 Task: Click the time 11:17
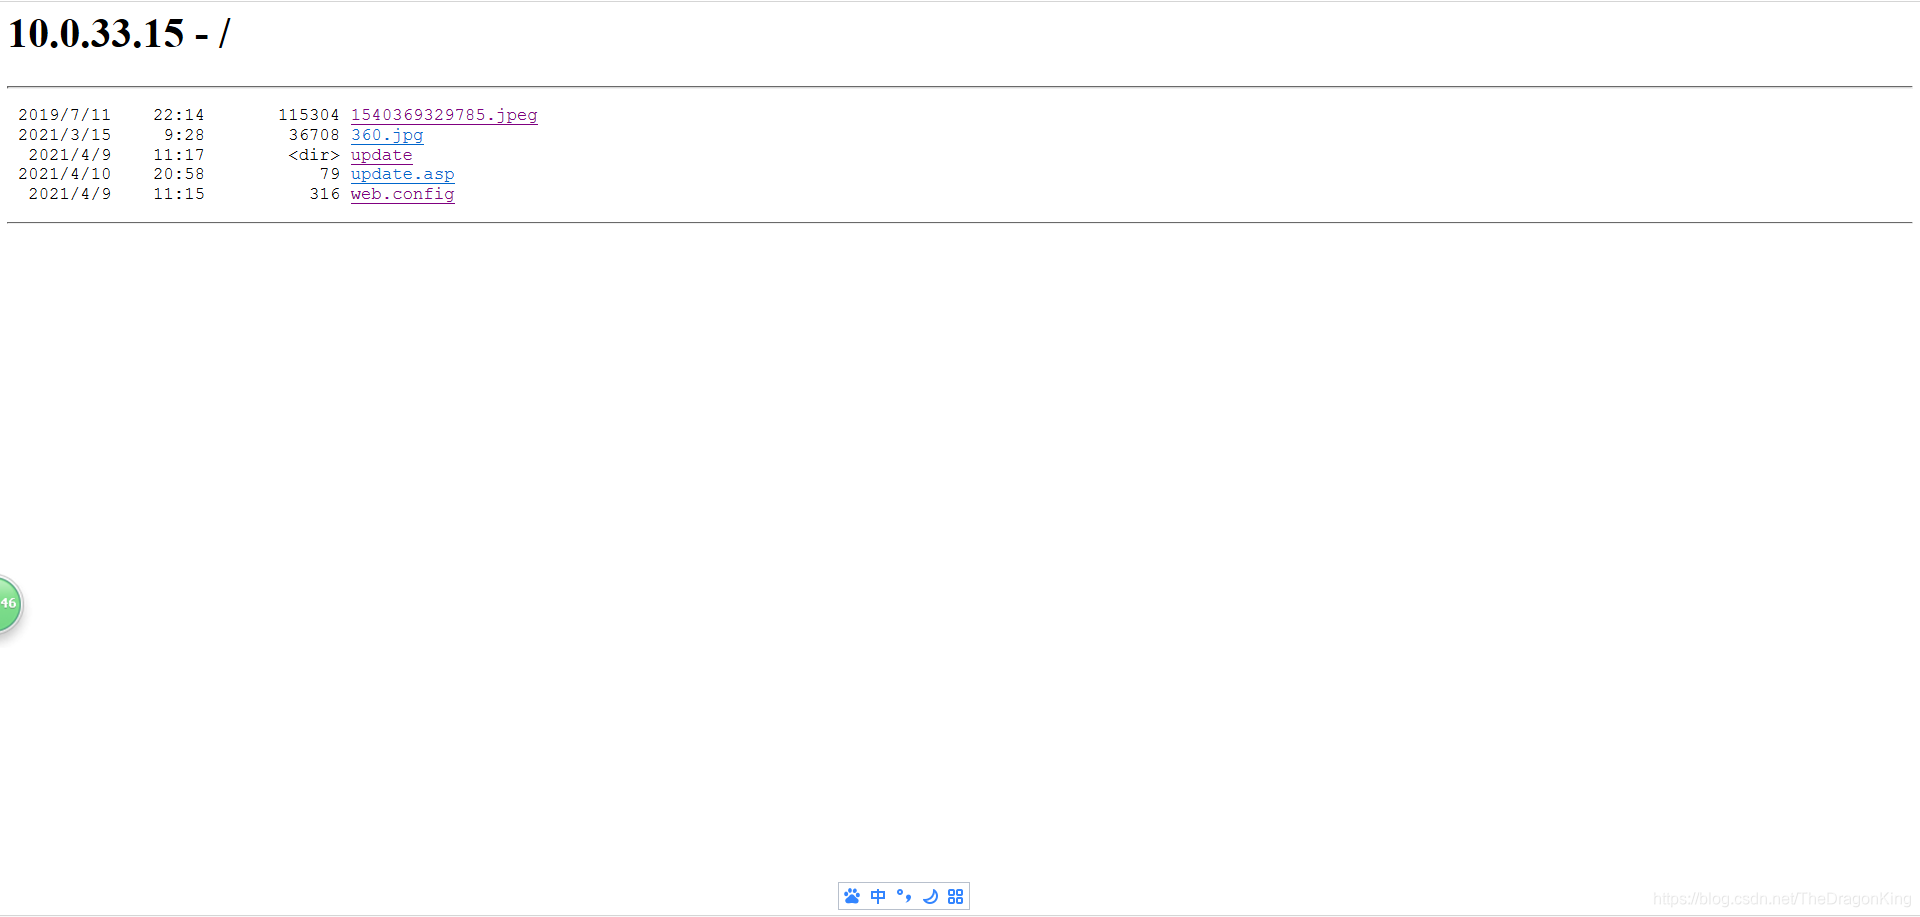pos(179,155)
